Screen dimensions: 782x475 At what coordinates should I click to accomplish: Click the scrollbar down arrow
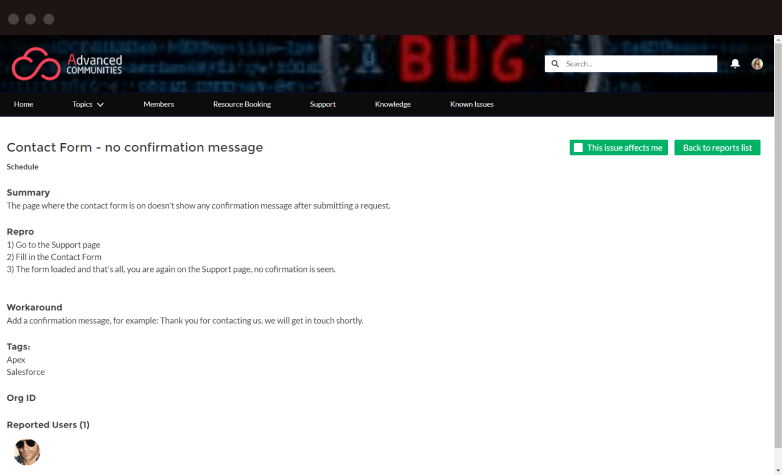coord(778,470)
